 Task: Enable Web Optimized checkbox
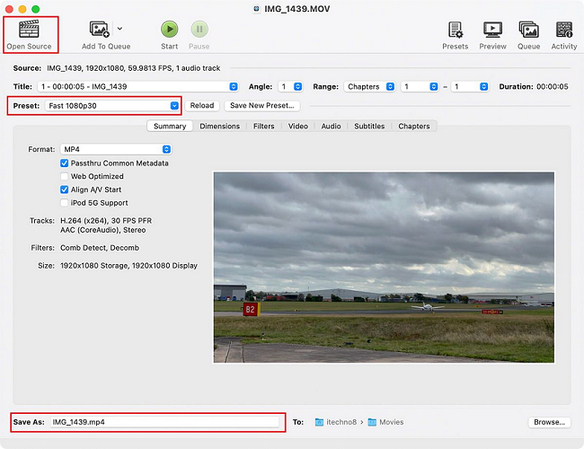point(64,176)
